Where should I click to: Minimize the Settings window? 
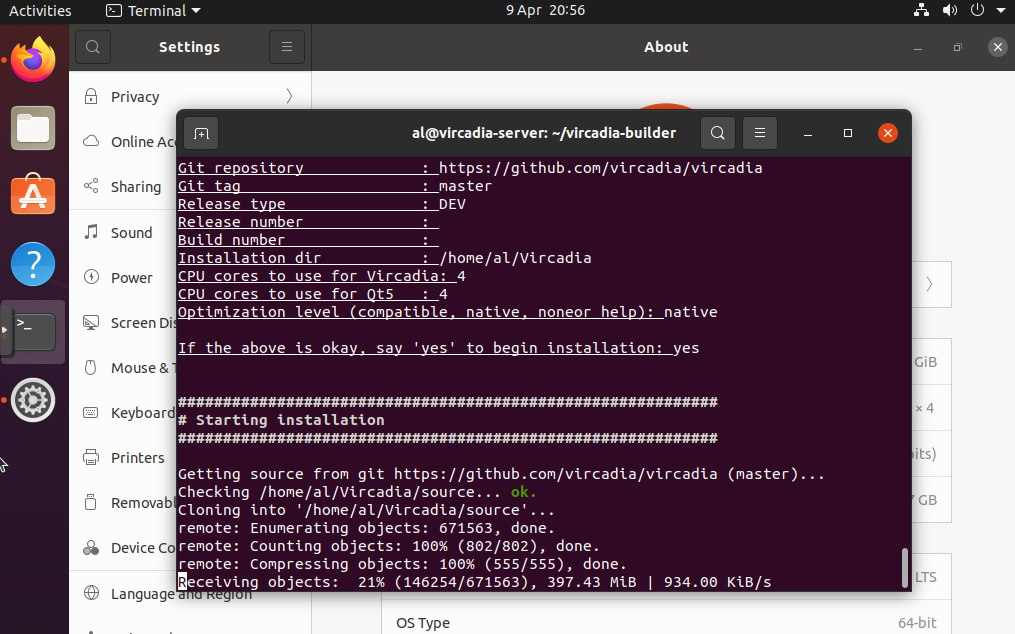pyautogui.click(x=918, y=47)
